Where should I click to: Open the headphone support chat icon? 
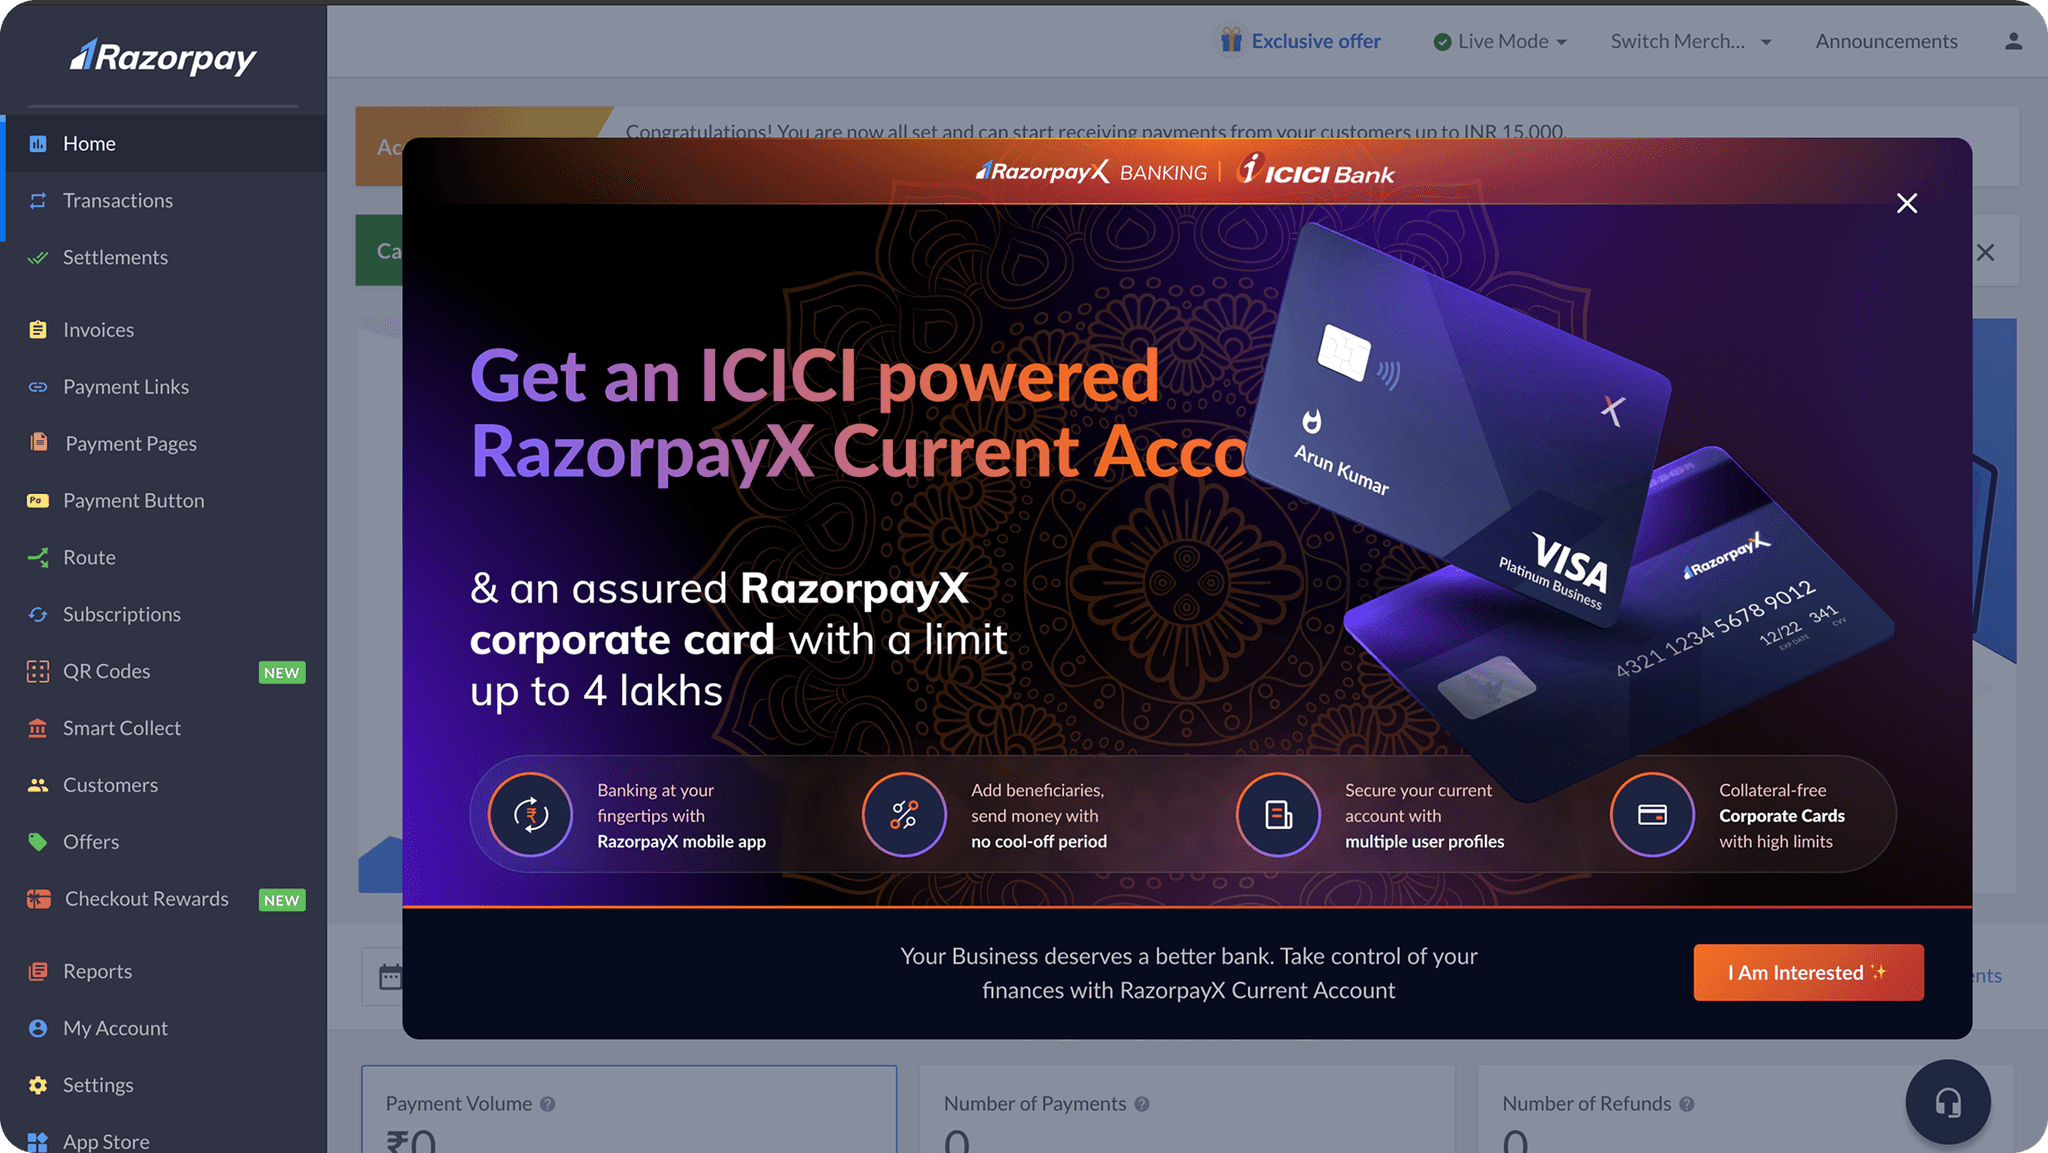[x=1948, y=1102]
